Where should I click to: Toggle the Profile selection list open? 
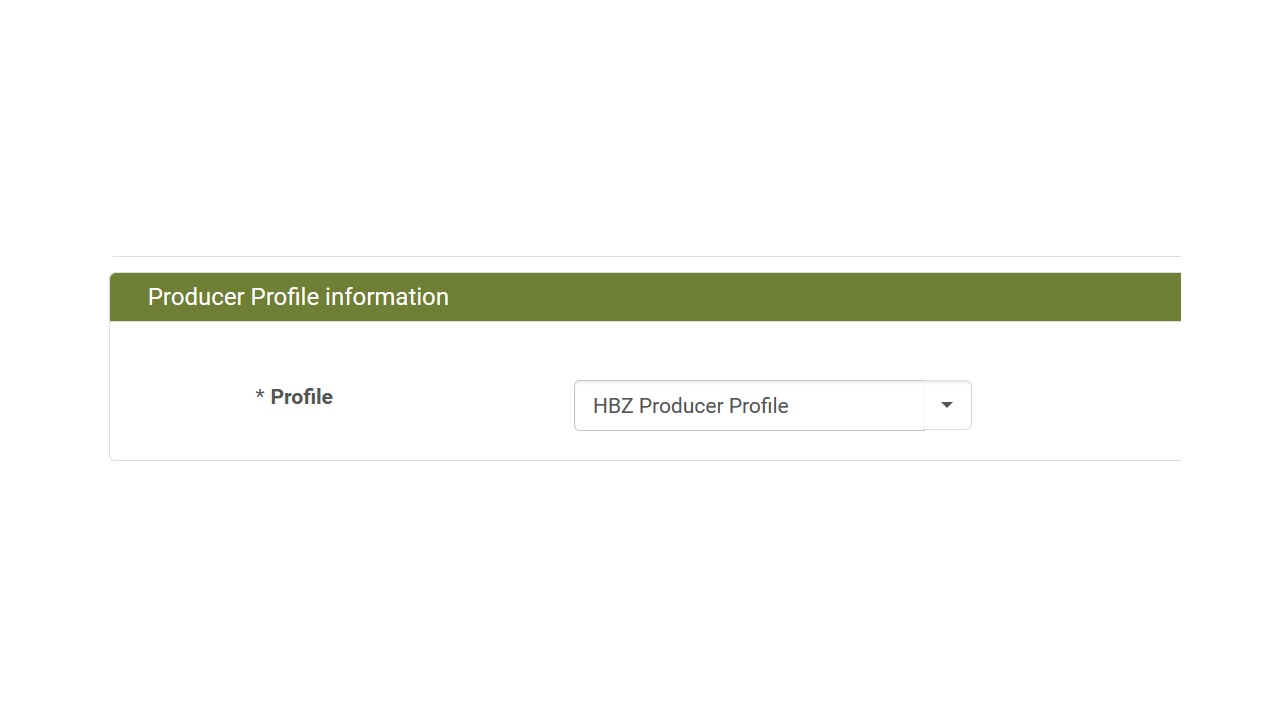[947, 405]
